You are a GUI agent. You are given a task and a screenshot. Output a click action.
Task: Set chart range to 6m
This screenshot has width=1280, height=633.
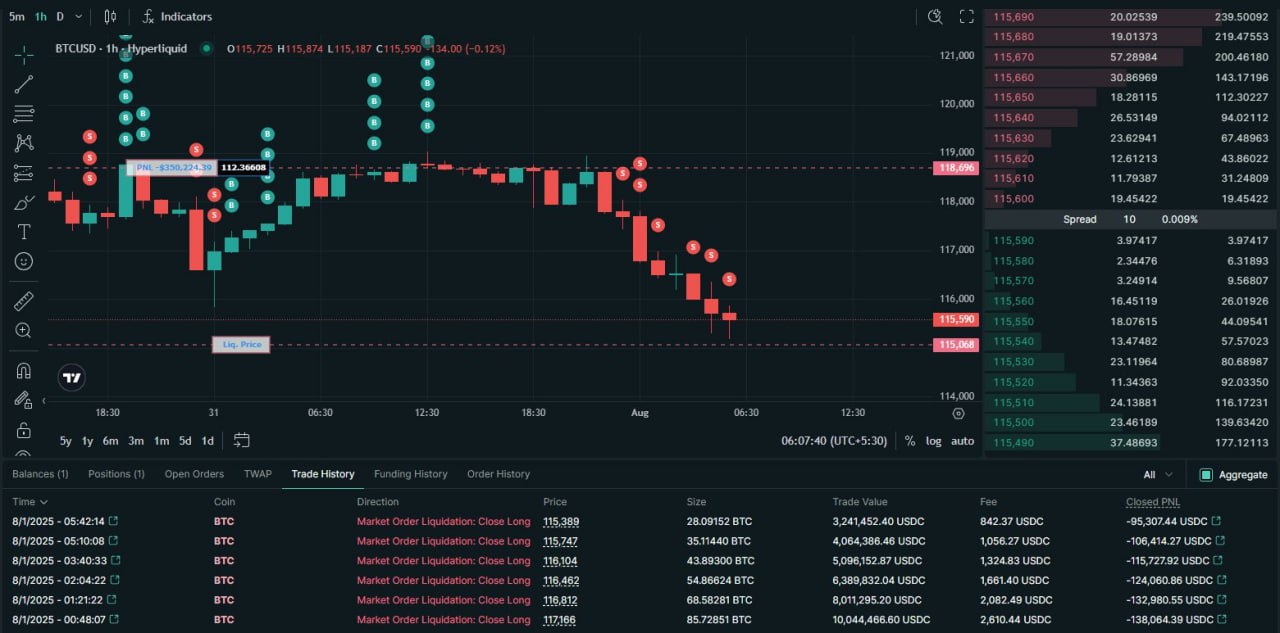(x=110, y=441)
